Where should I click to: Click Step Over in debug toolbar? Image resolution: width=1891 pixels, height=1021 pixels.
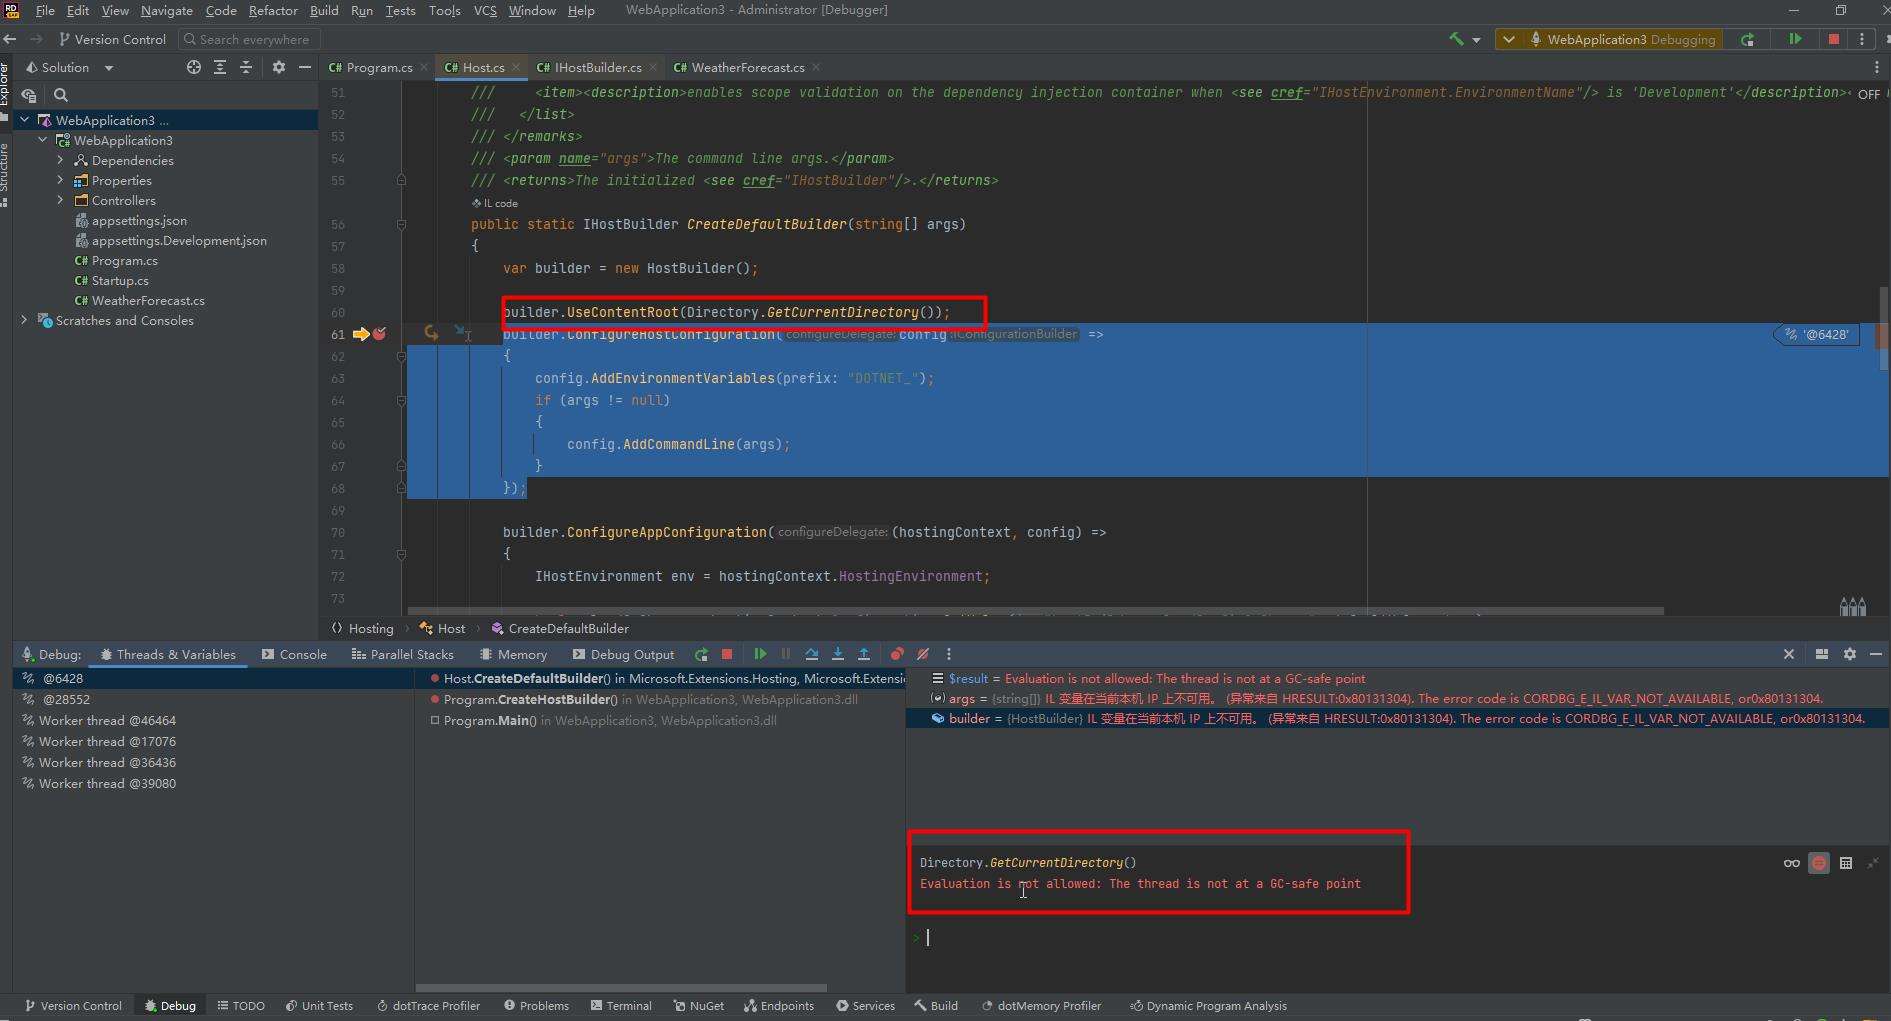coord(812,654)
